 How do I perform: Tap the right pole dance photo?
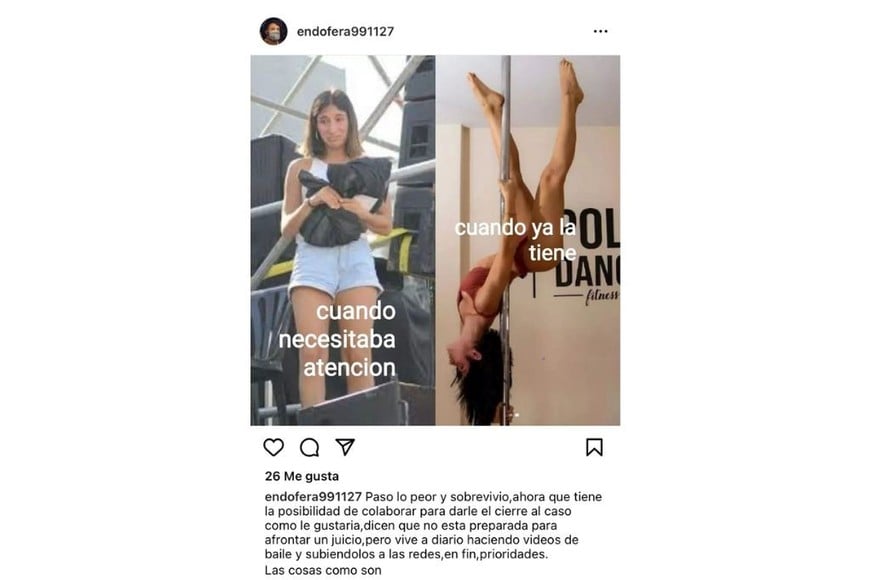point(528,240)
